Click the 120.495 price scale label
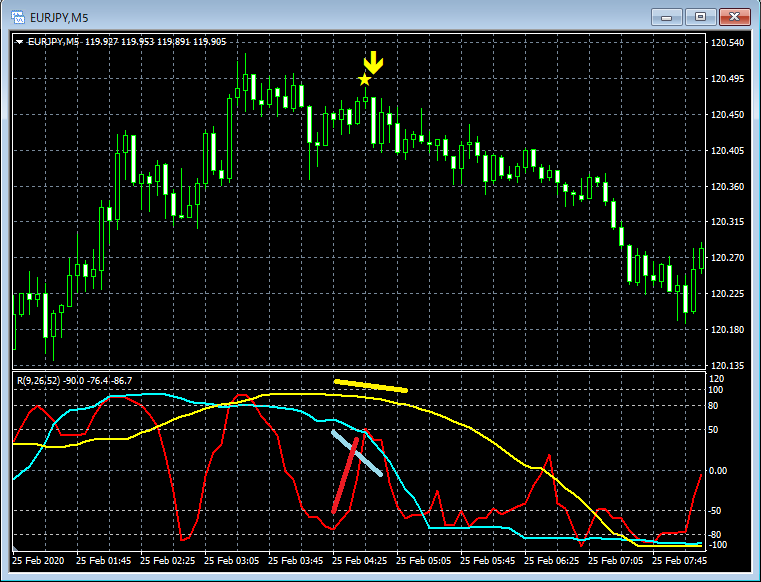 coord(727,79)
